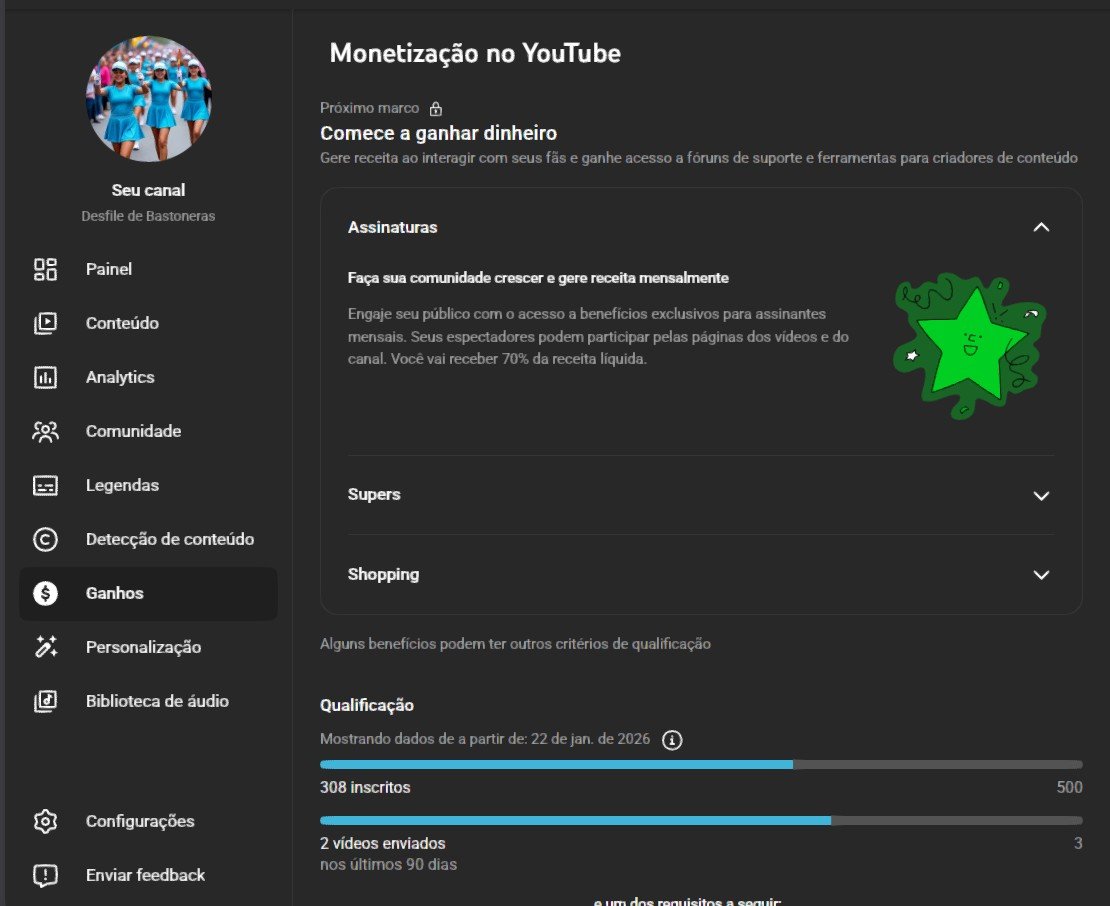Click the Faça sua comunidade crescer heading
Screen dimensions: 1110x906
538,277
